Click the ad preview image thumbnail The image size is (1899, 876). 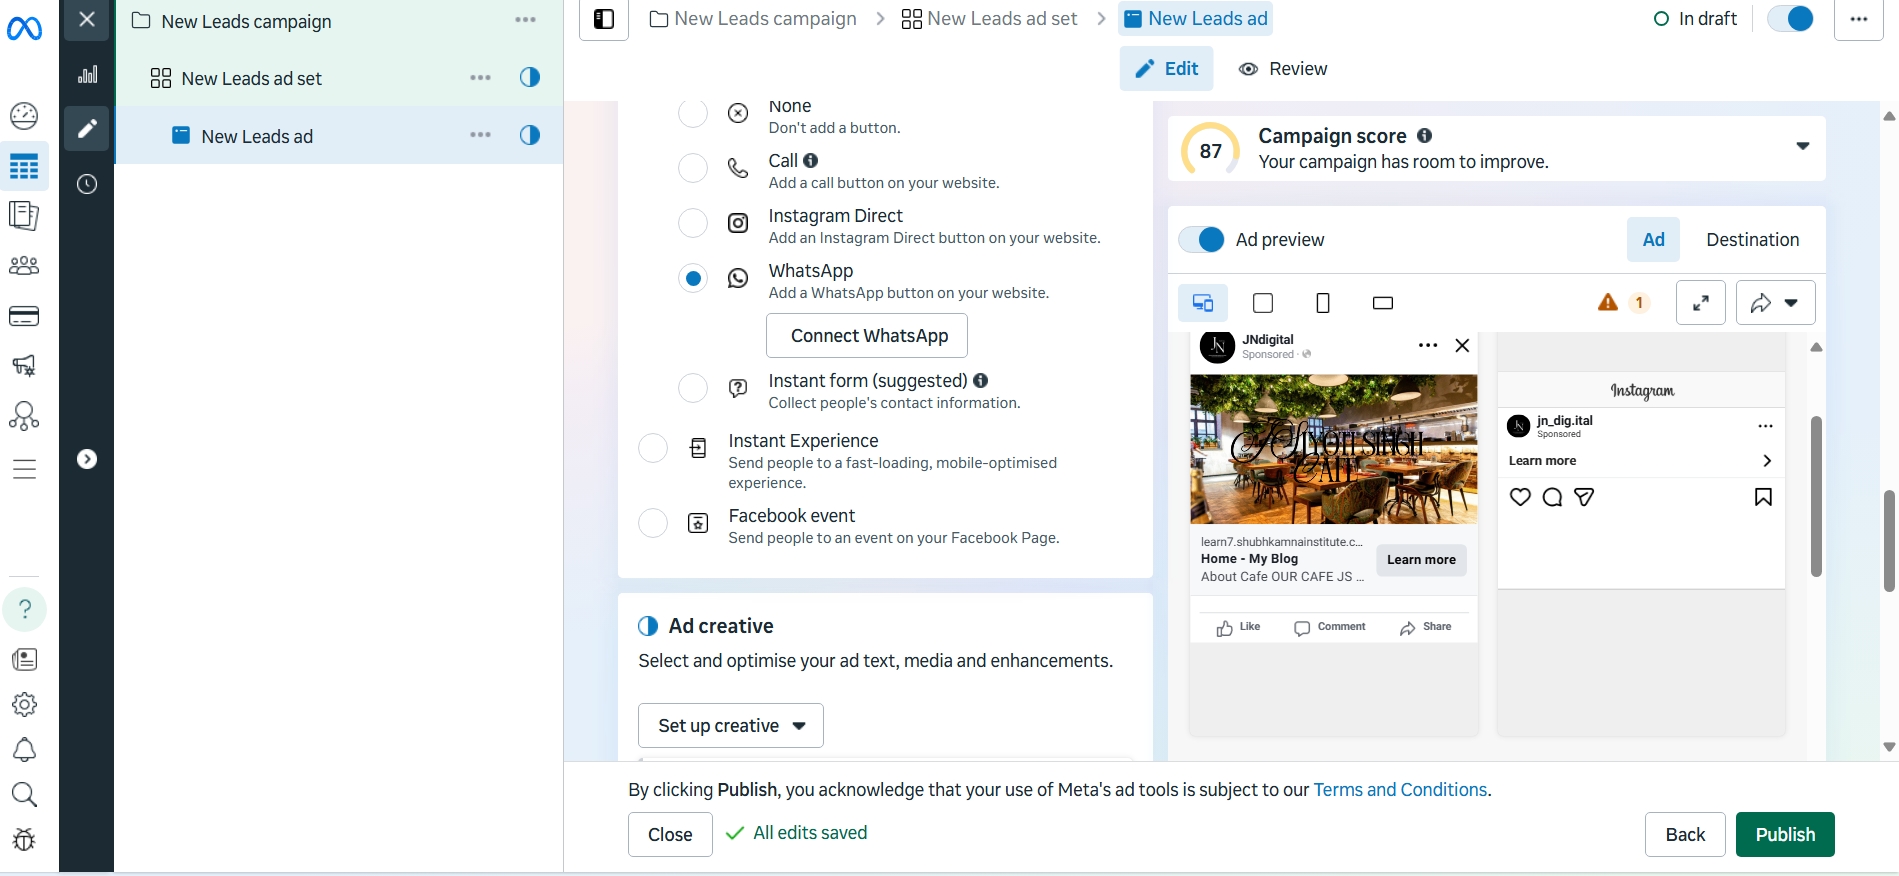(1333, 449)
